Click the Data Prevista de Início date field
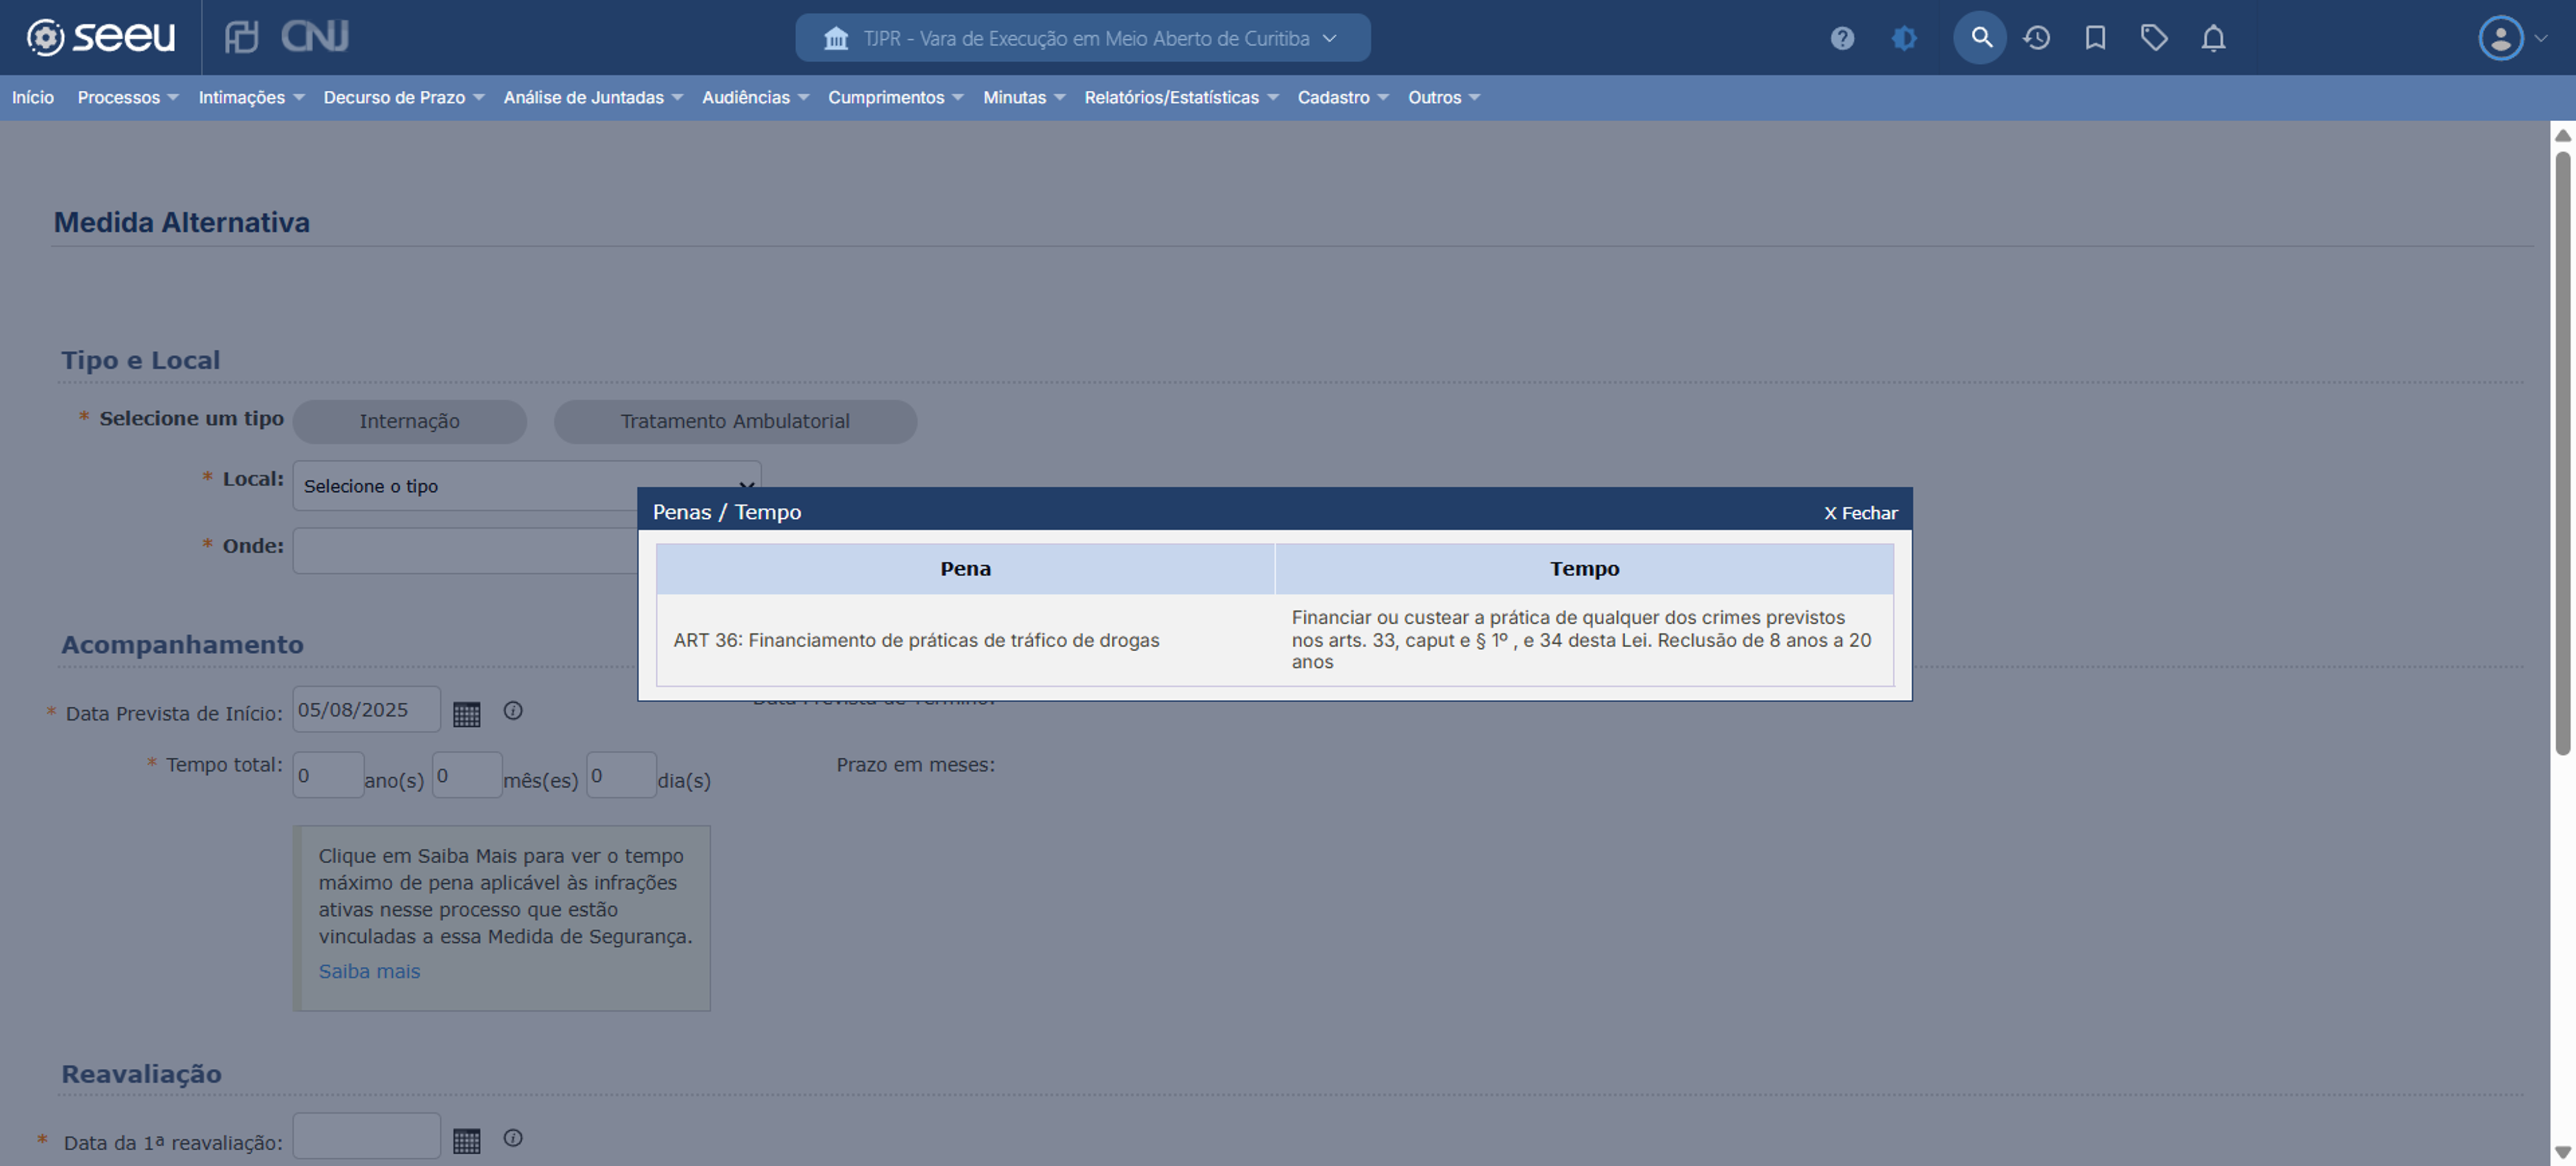This screenshot has width=2576, height=1166. coord(366,709)
